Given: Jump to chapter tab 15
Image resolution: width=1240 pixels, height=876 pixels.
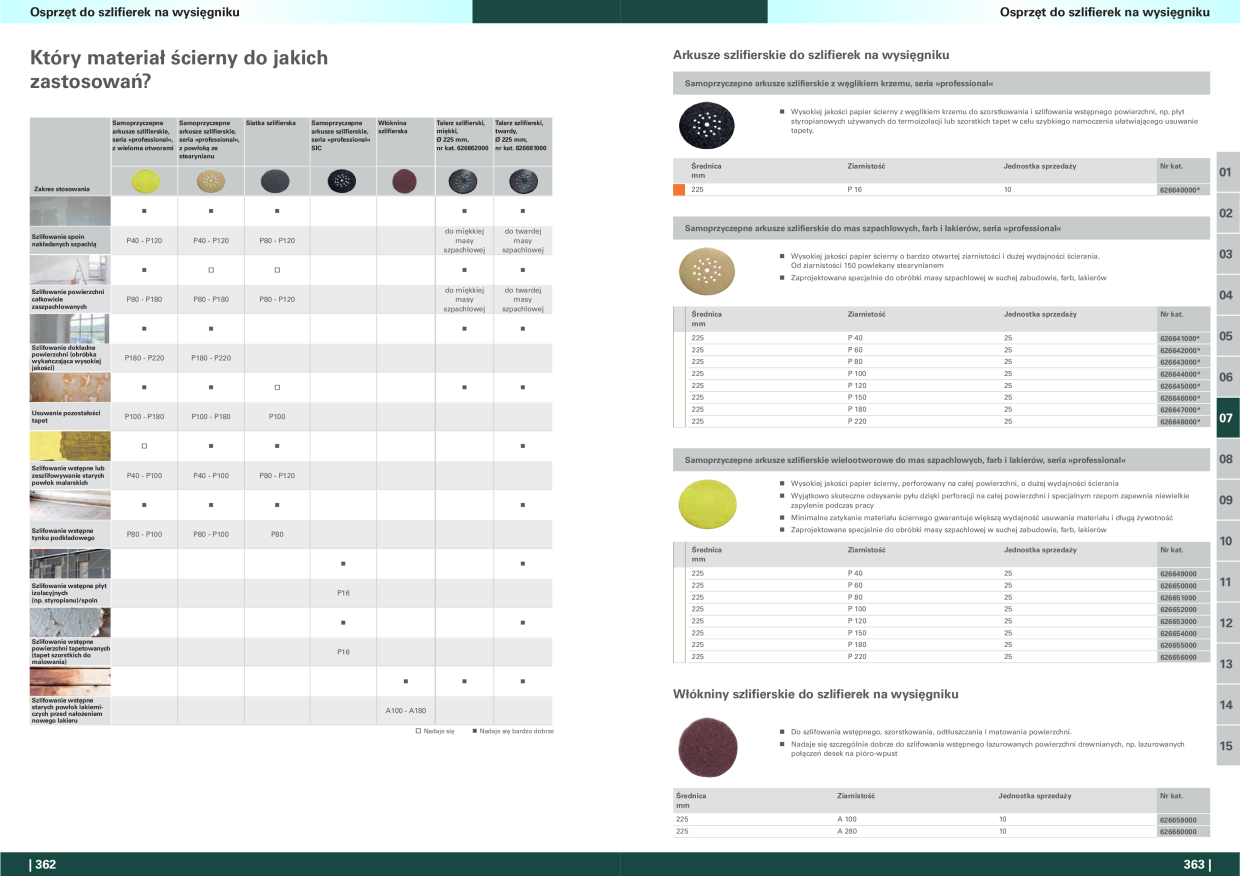Looking at the screenshot, I should pyautogui.click(x=1227, y=746).
